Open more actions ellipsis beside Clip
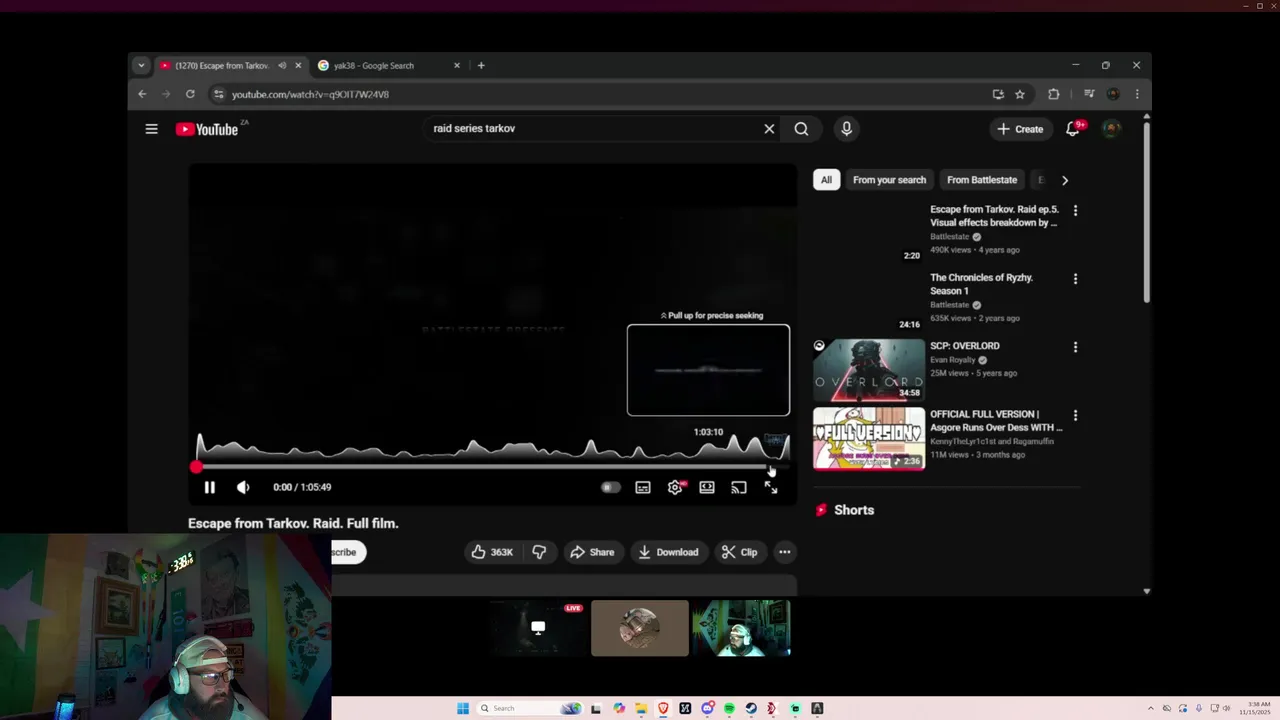 pyautogui.click(x=785, y=552)
